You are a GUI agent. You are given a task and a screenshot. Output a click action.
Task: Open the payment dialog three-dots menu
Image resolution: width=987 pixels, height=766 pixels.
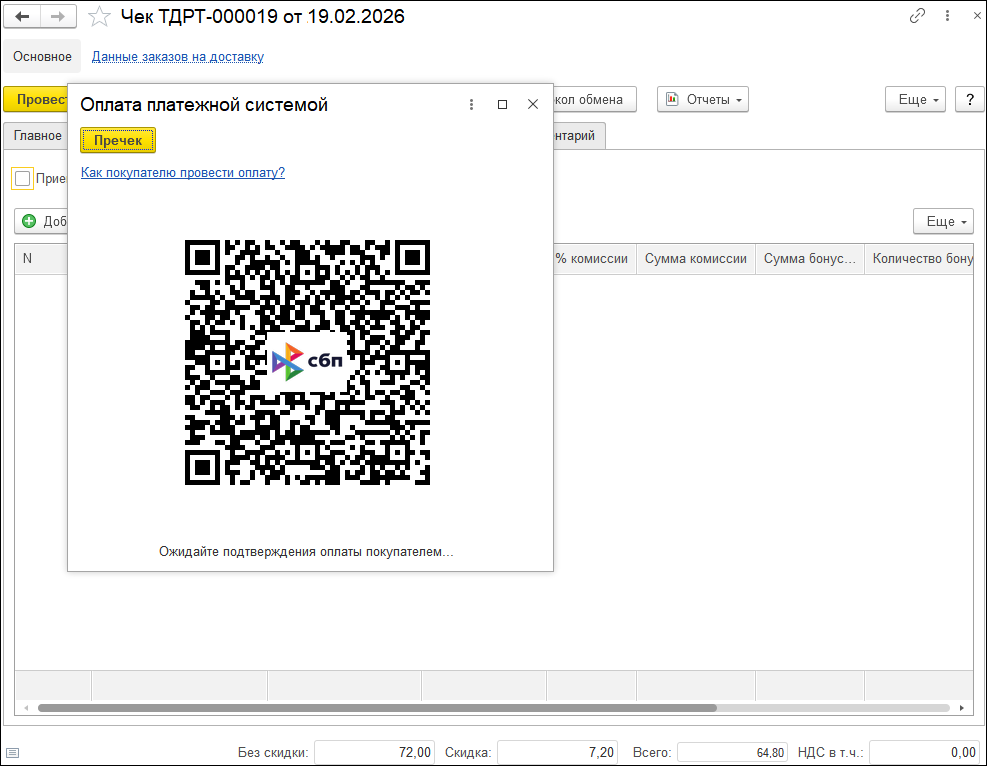(471, 104)
